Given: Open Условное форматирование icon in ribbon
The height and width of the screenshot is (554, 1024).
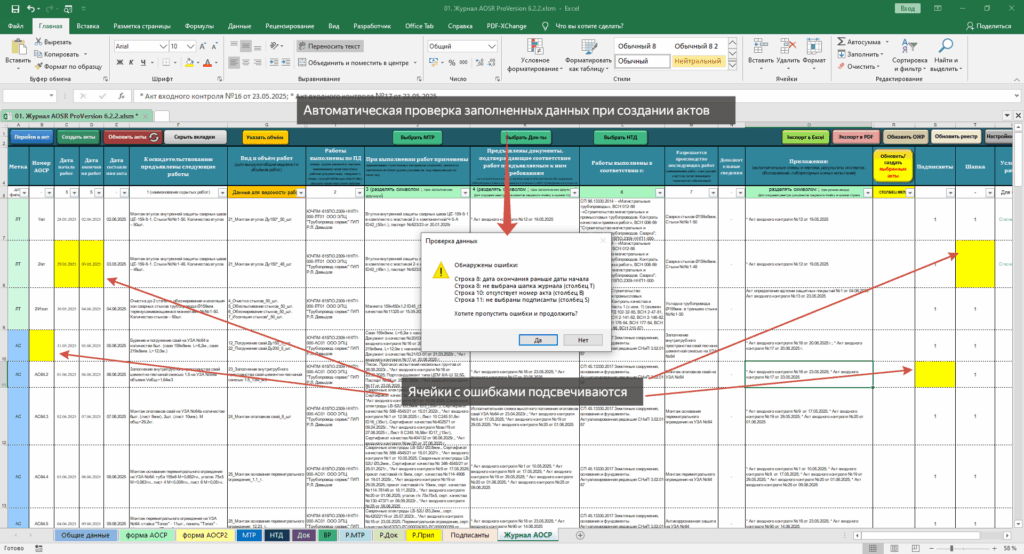Looking at the screenshot, I should pos(535,46).
